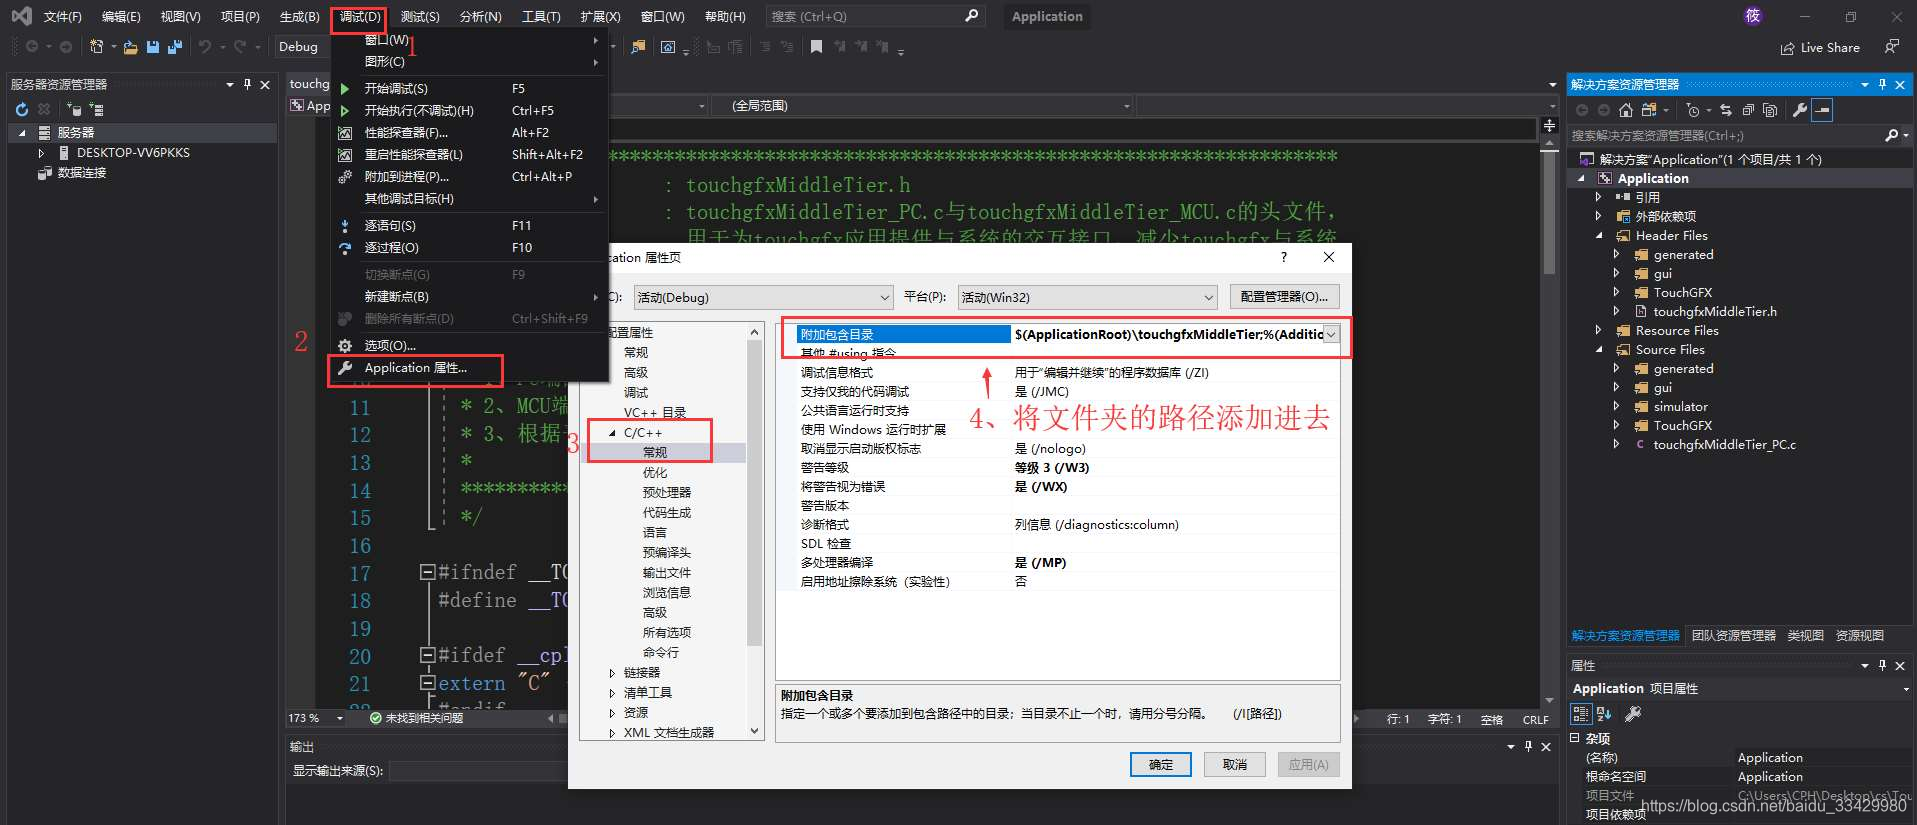Collapse the 杂项 category in Properties panel

pyautogui.click(x=1575, y=738)
